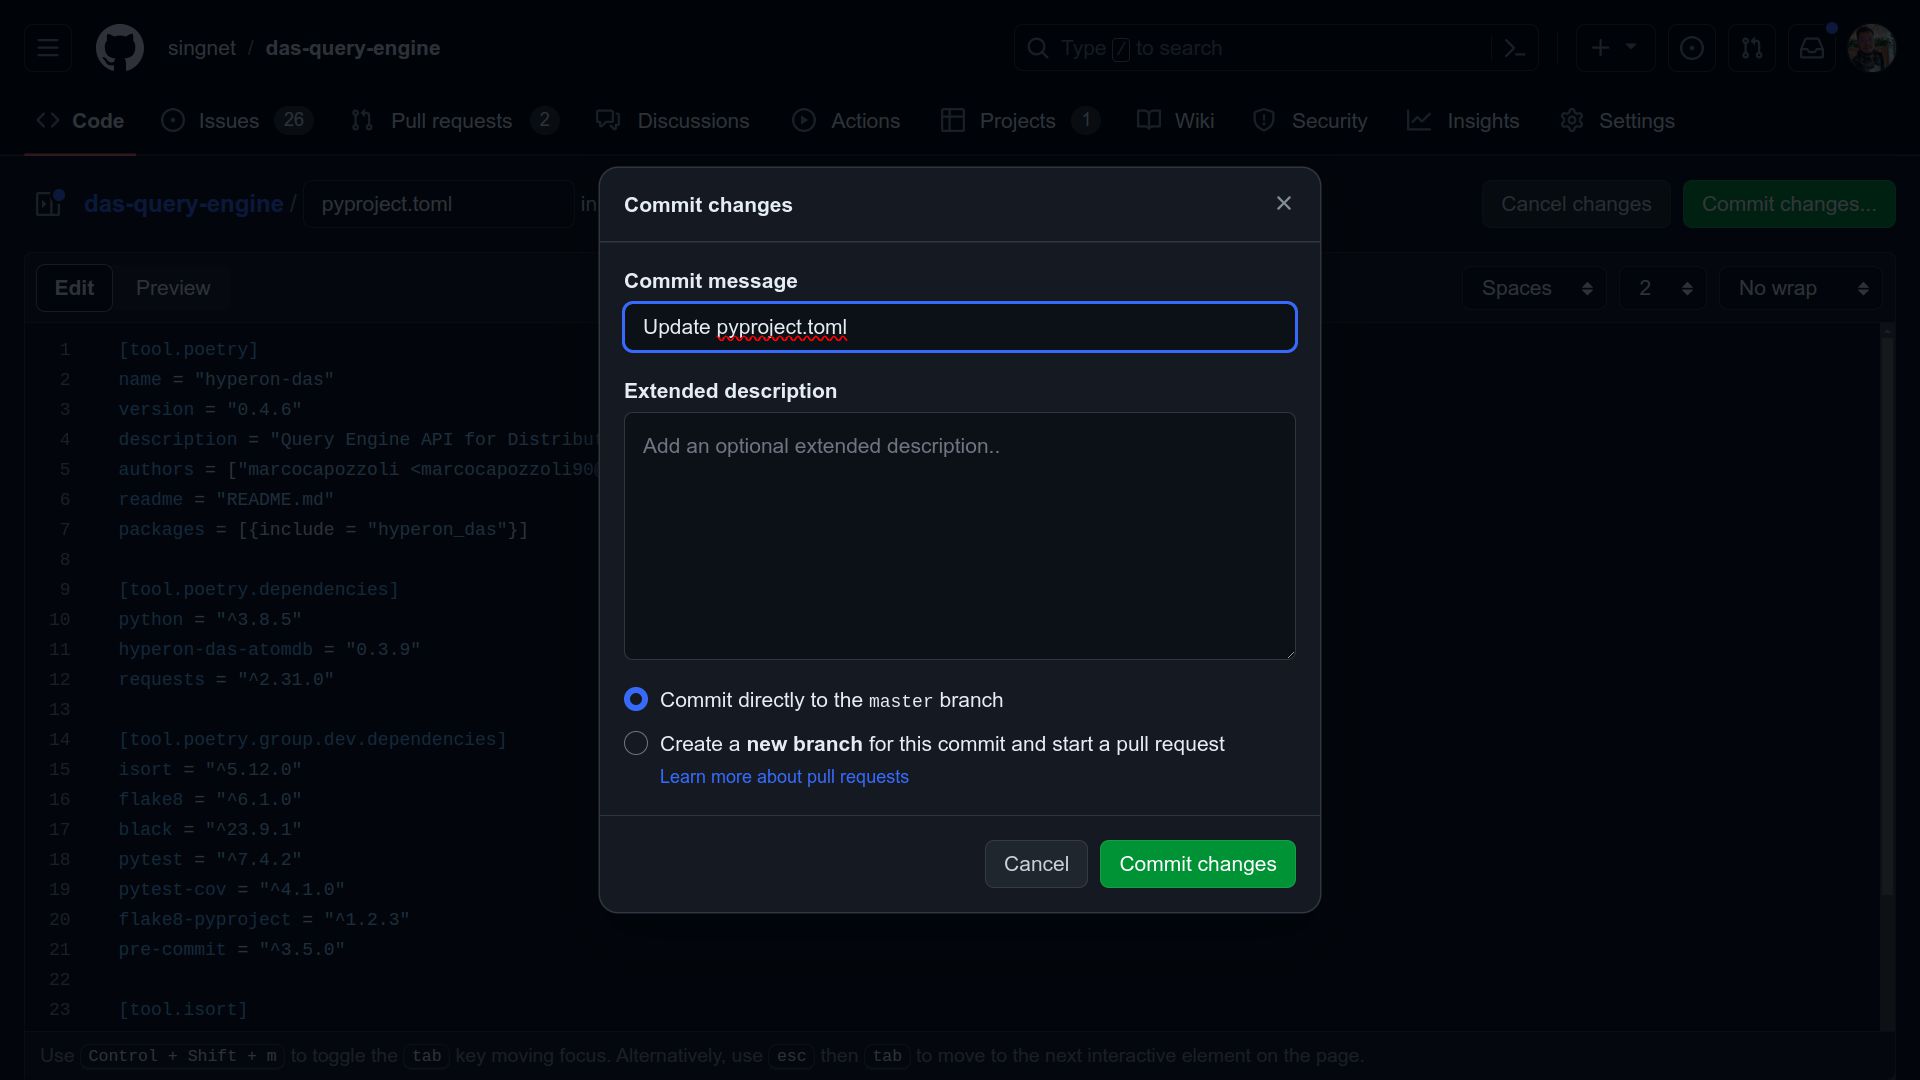Select create a new branch option
This screenshot has height=1080, width=1920.
point(636,744)
